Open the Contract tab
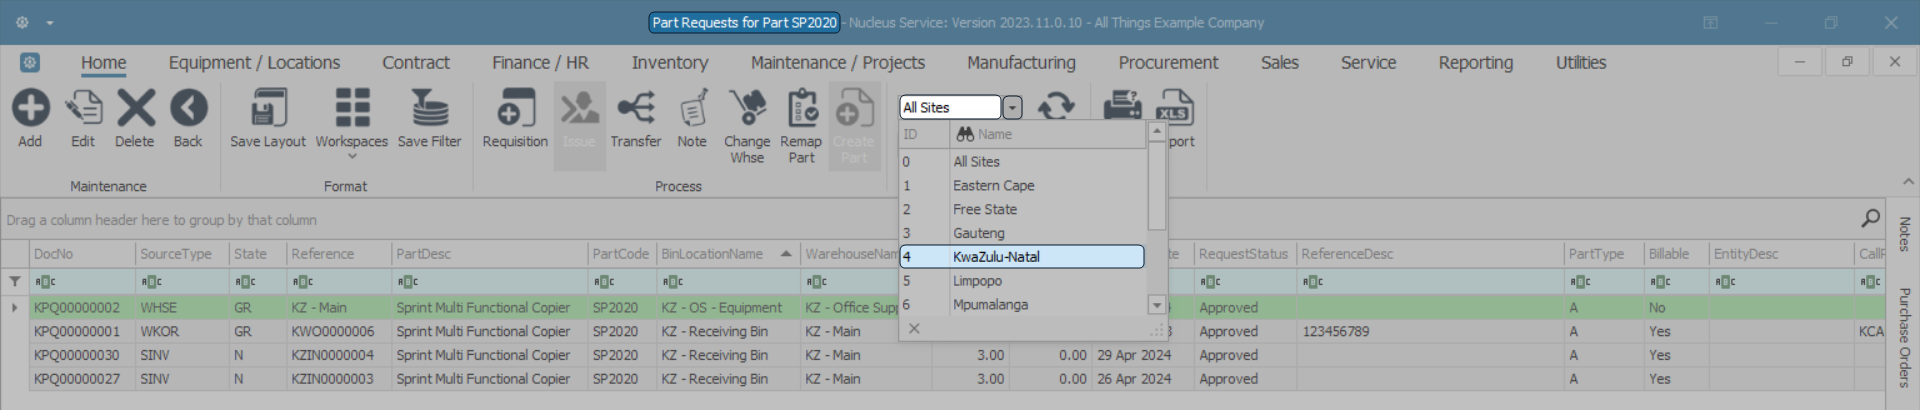This screenshot has height=410, width=1920. (x=416, y=63)
